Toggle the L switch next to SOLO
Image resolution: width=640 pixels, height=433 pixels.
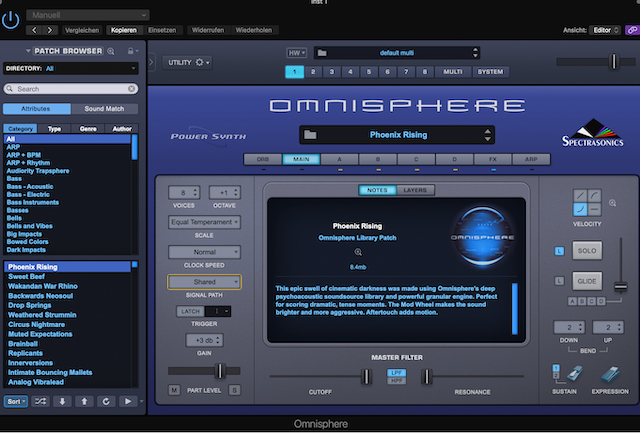click(x=559, y=251)
